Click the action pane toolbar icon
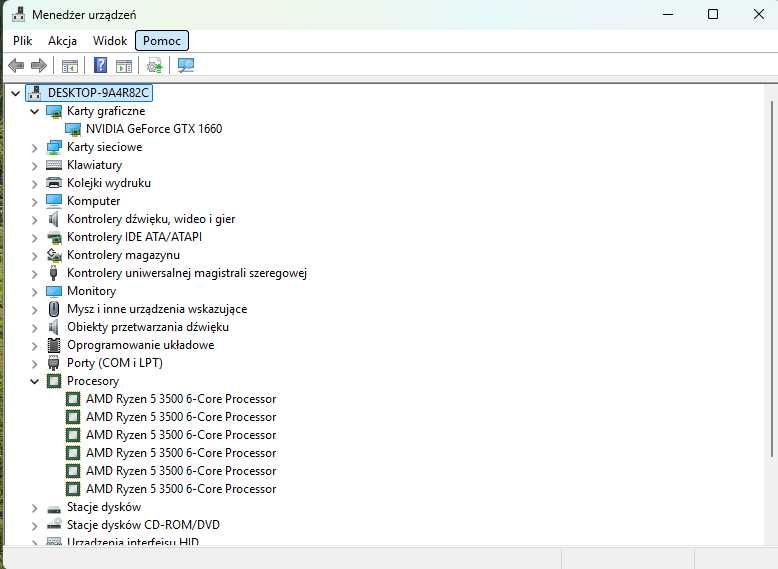This screenshot has height=569, width=778. [x=124, y=65]
